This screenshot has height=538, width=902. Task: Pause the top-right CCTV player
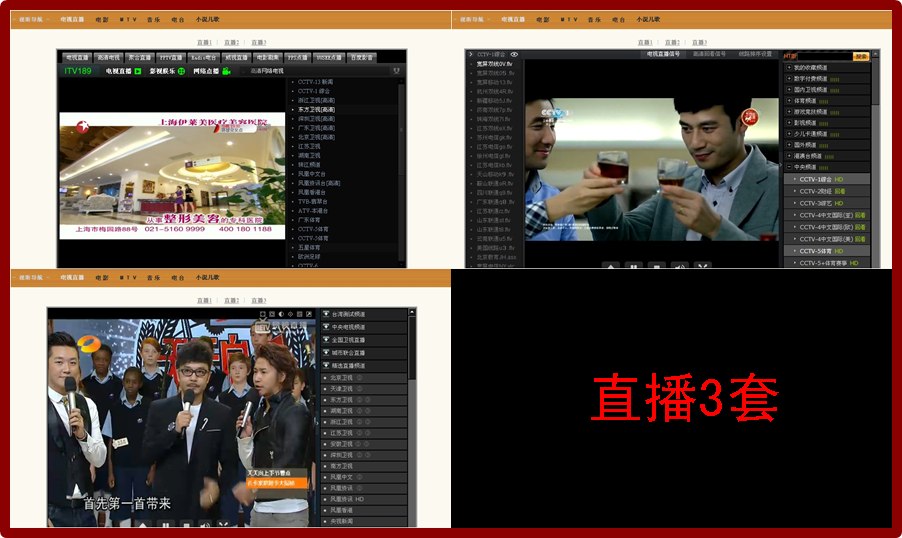(x=633, y=268)
